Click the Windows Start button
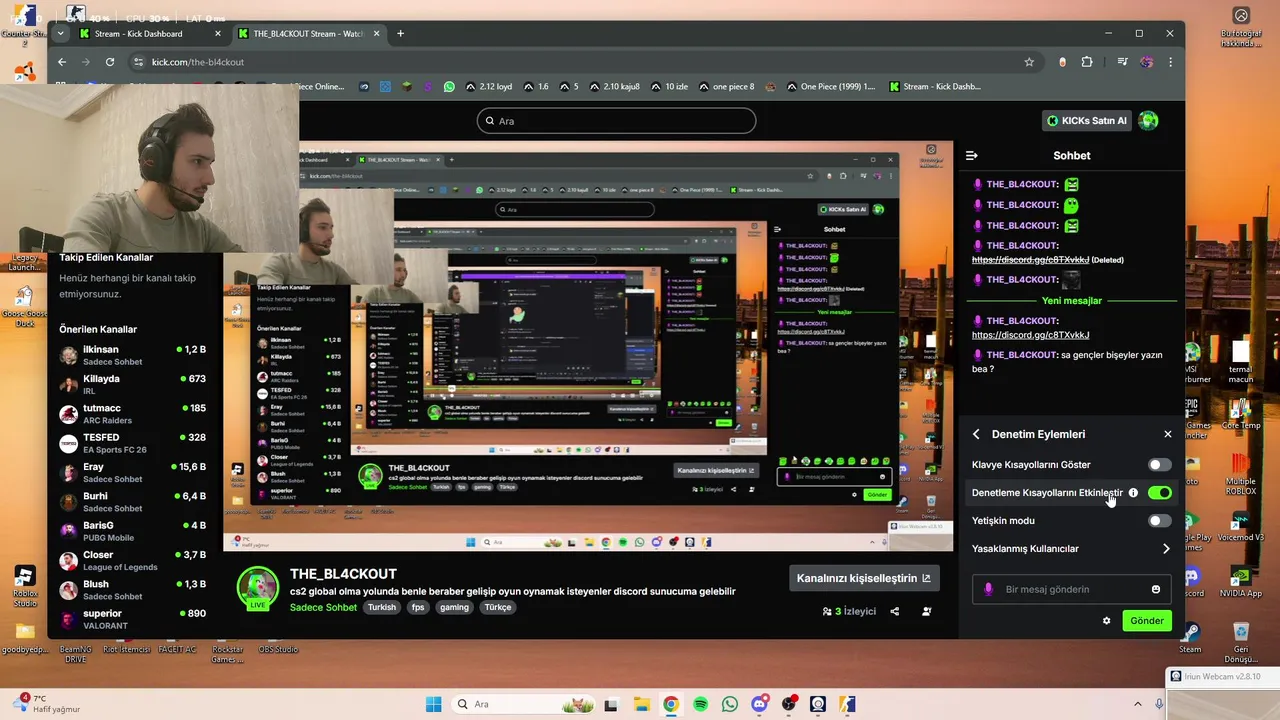The image size is (1280, 720). tap(433, 704)
